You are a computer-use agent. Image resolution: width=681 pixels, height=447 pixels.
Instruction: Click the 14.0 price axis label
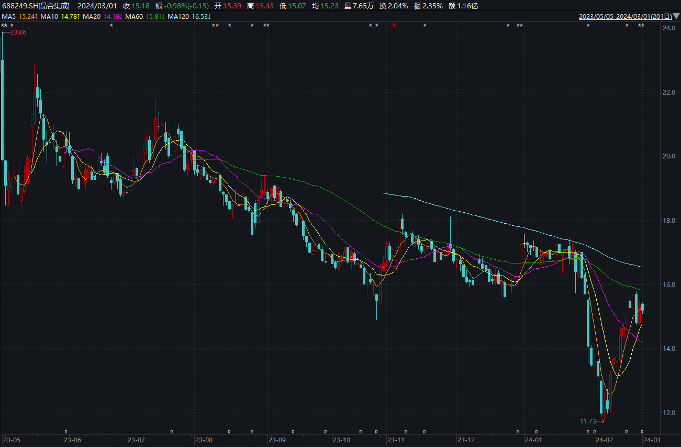(x=668, y=348)
